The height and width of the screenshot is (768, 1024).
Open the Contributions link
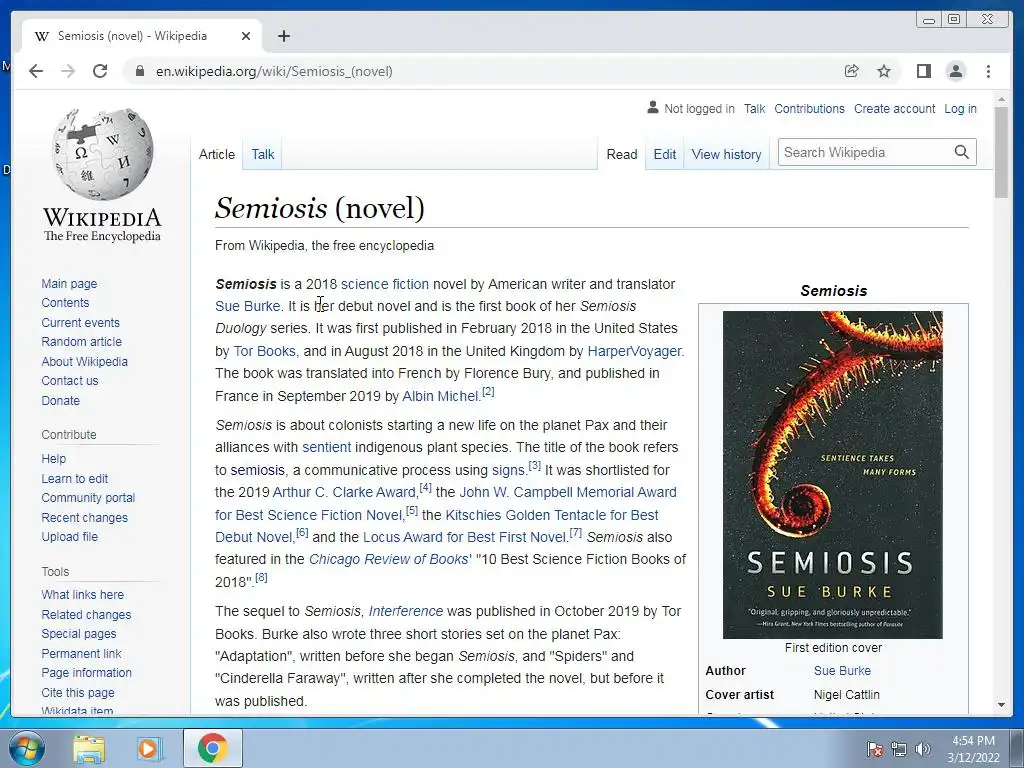(809, 108)
